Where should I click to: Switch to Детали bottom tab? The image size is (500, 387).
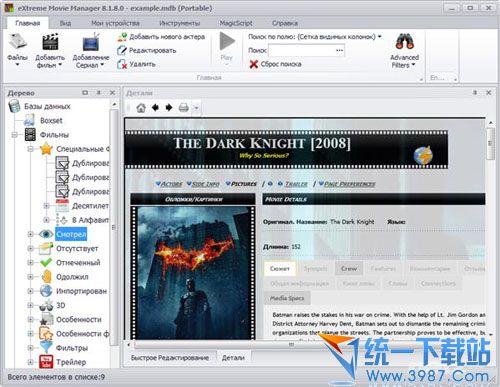pyautogui.click(x=233, y=358)
